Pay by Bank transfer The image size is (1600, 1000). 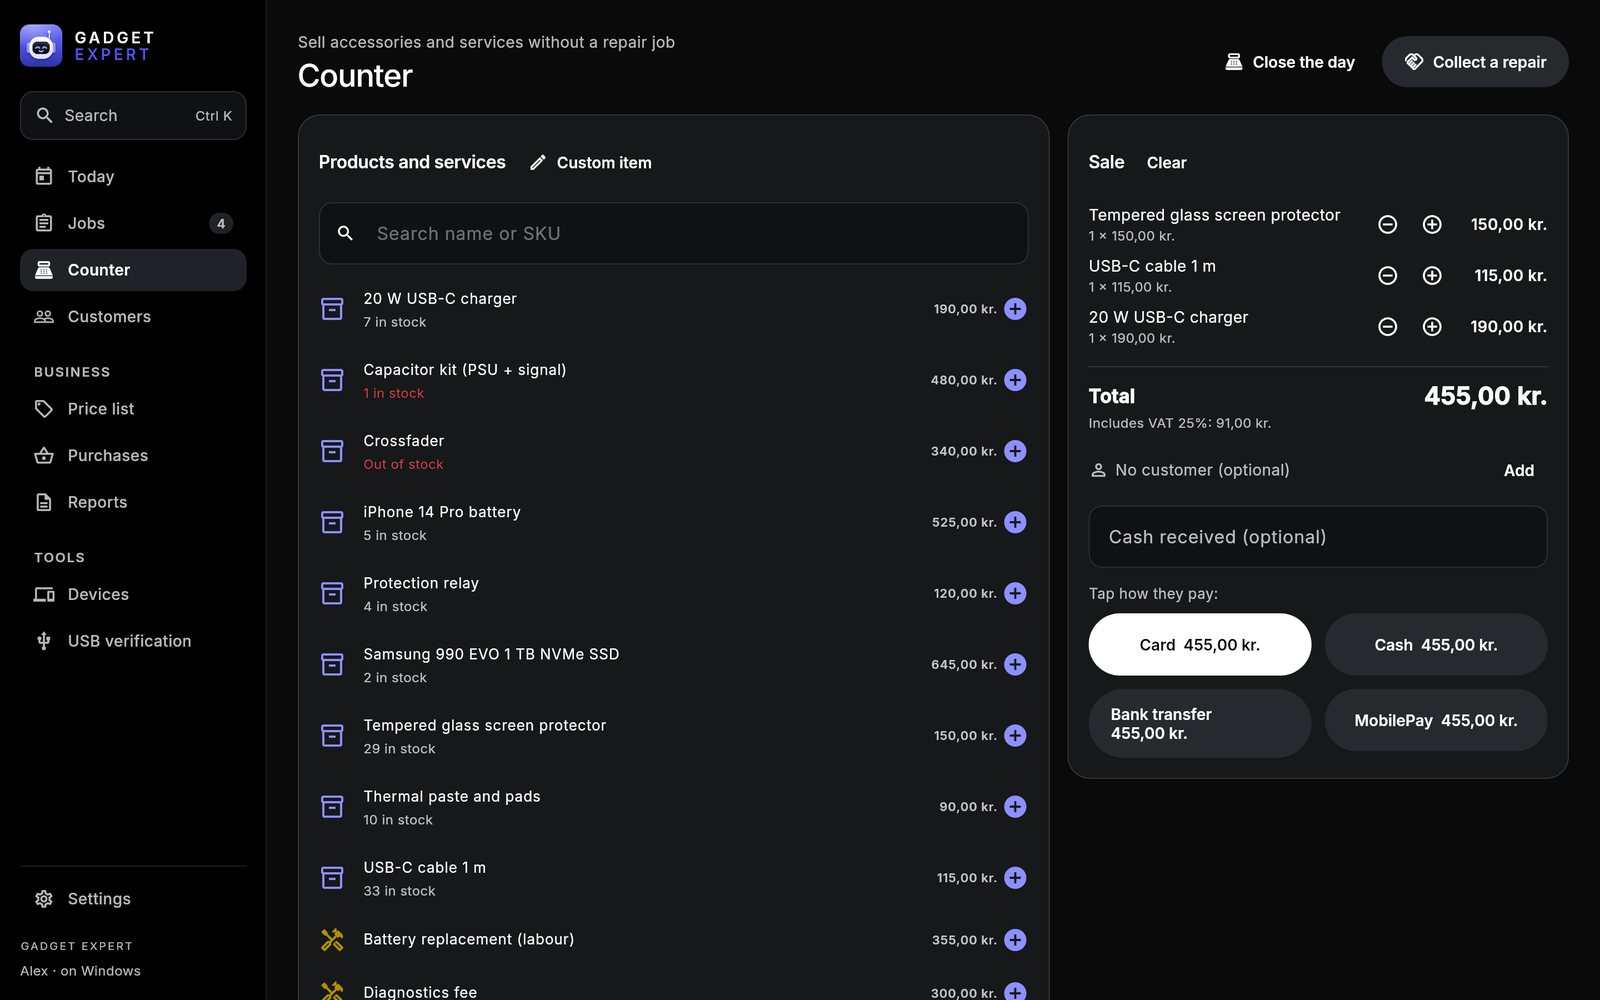pyautogui.click(x=1199, y=723)
